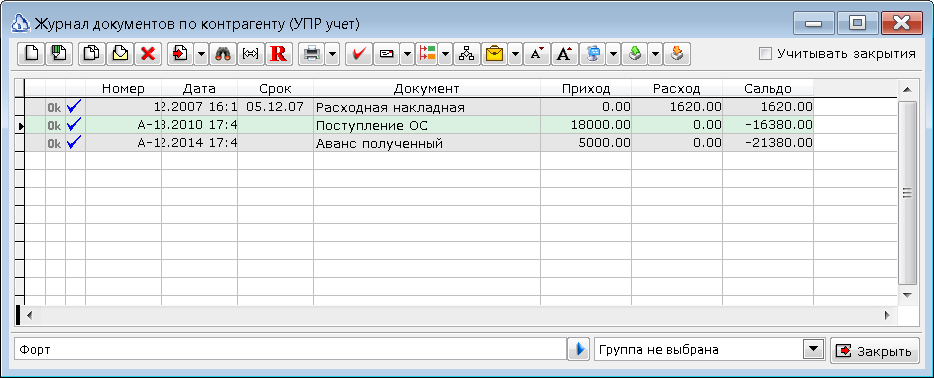Click the red-green-orange tree structure icon
Image resolution: width=934 pixels, height=378 pixels.
pyautogui.click(x=427, y=54)
